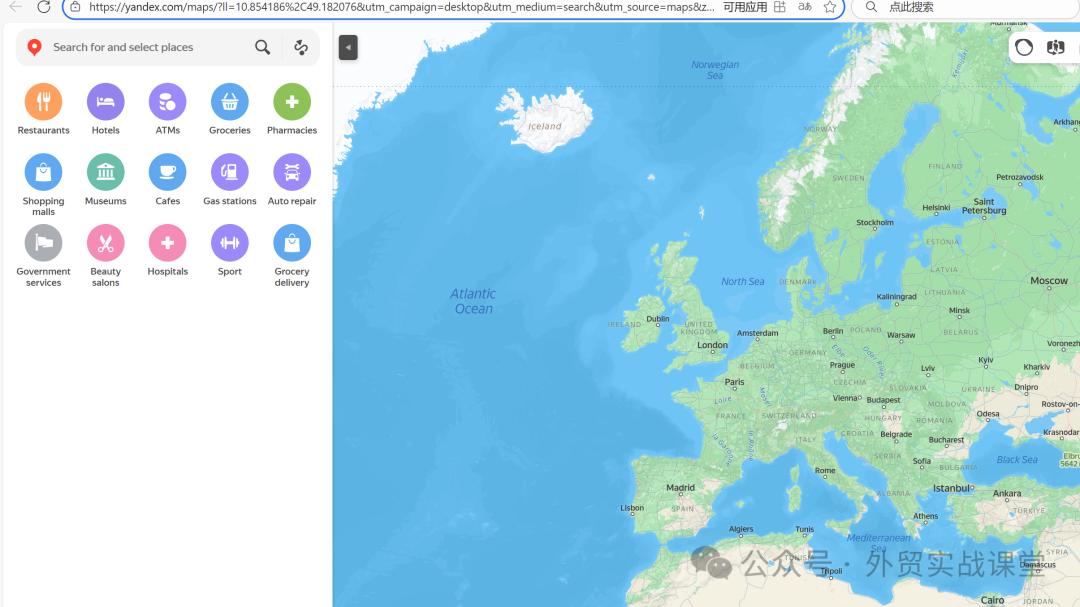Viewport: 1080px width, 607px height.
Task: Click the Hospitals category icon
Action: (167, 243)
